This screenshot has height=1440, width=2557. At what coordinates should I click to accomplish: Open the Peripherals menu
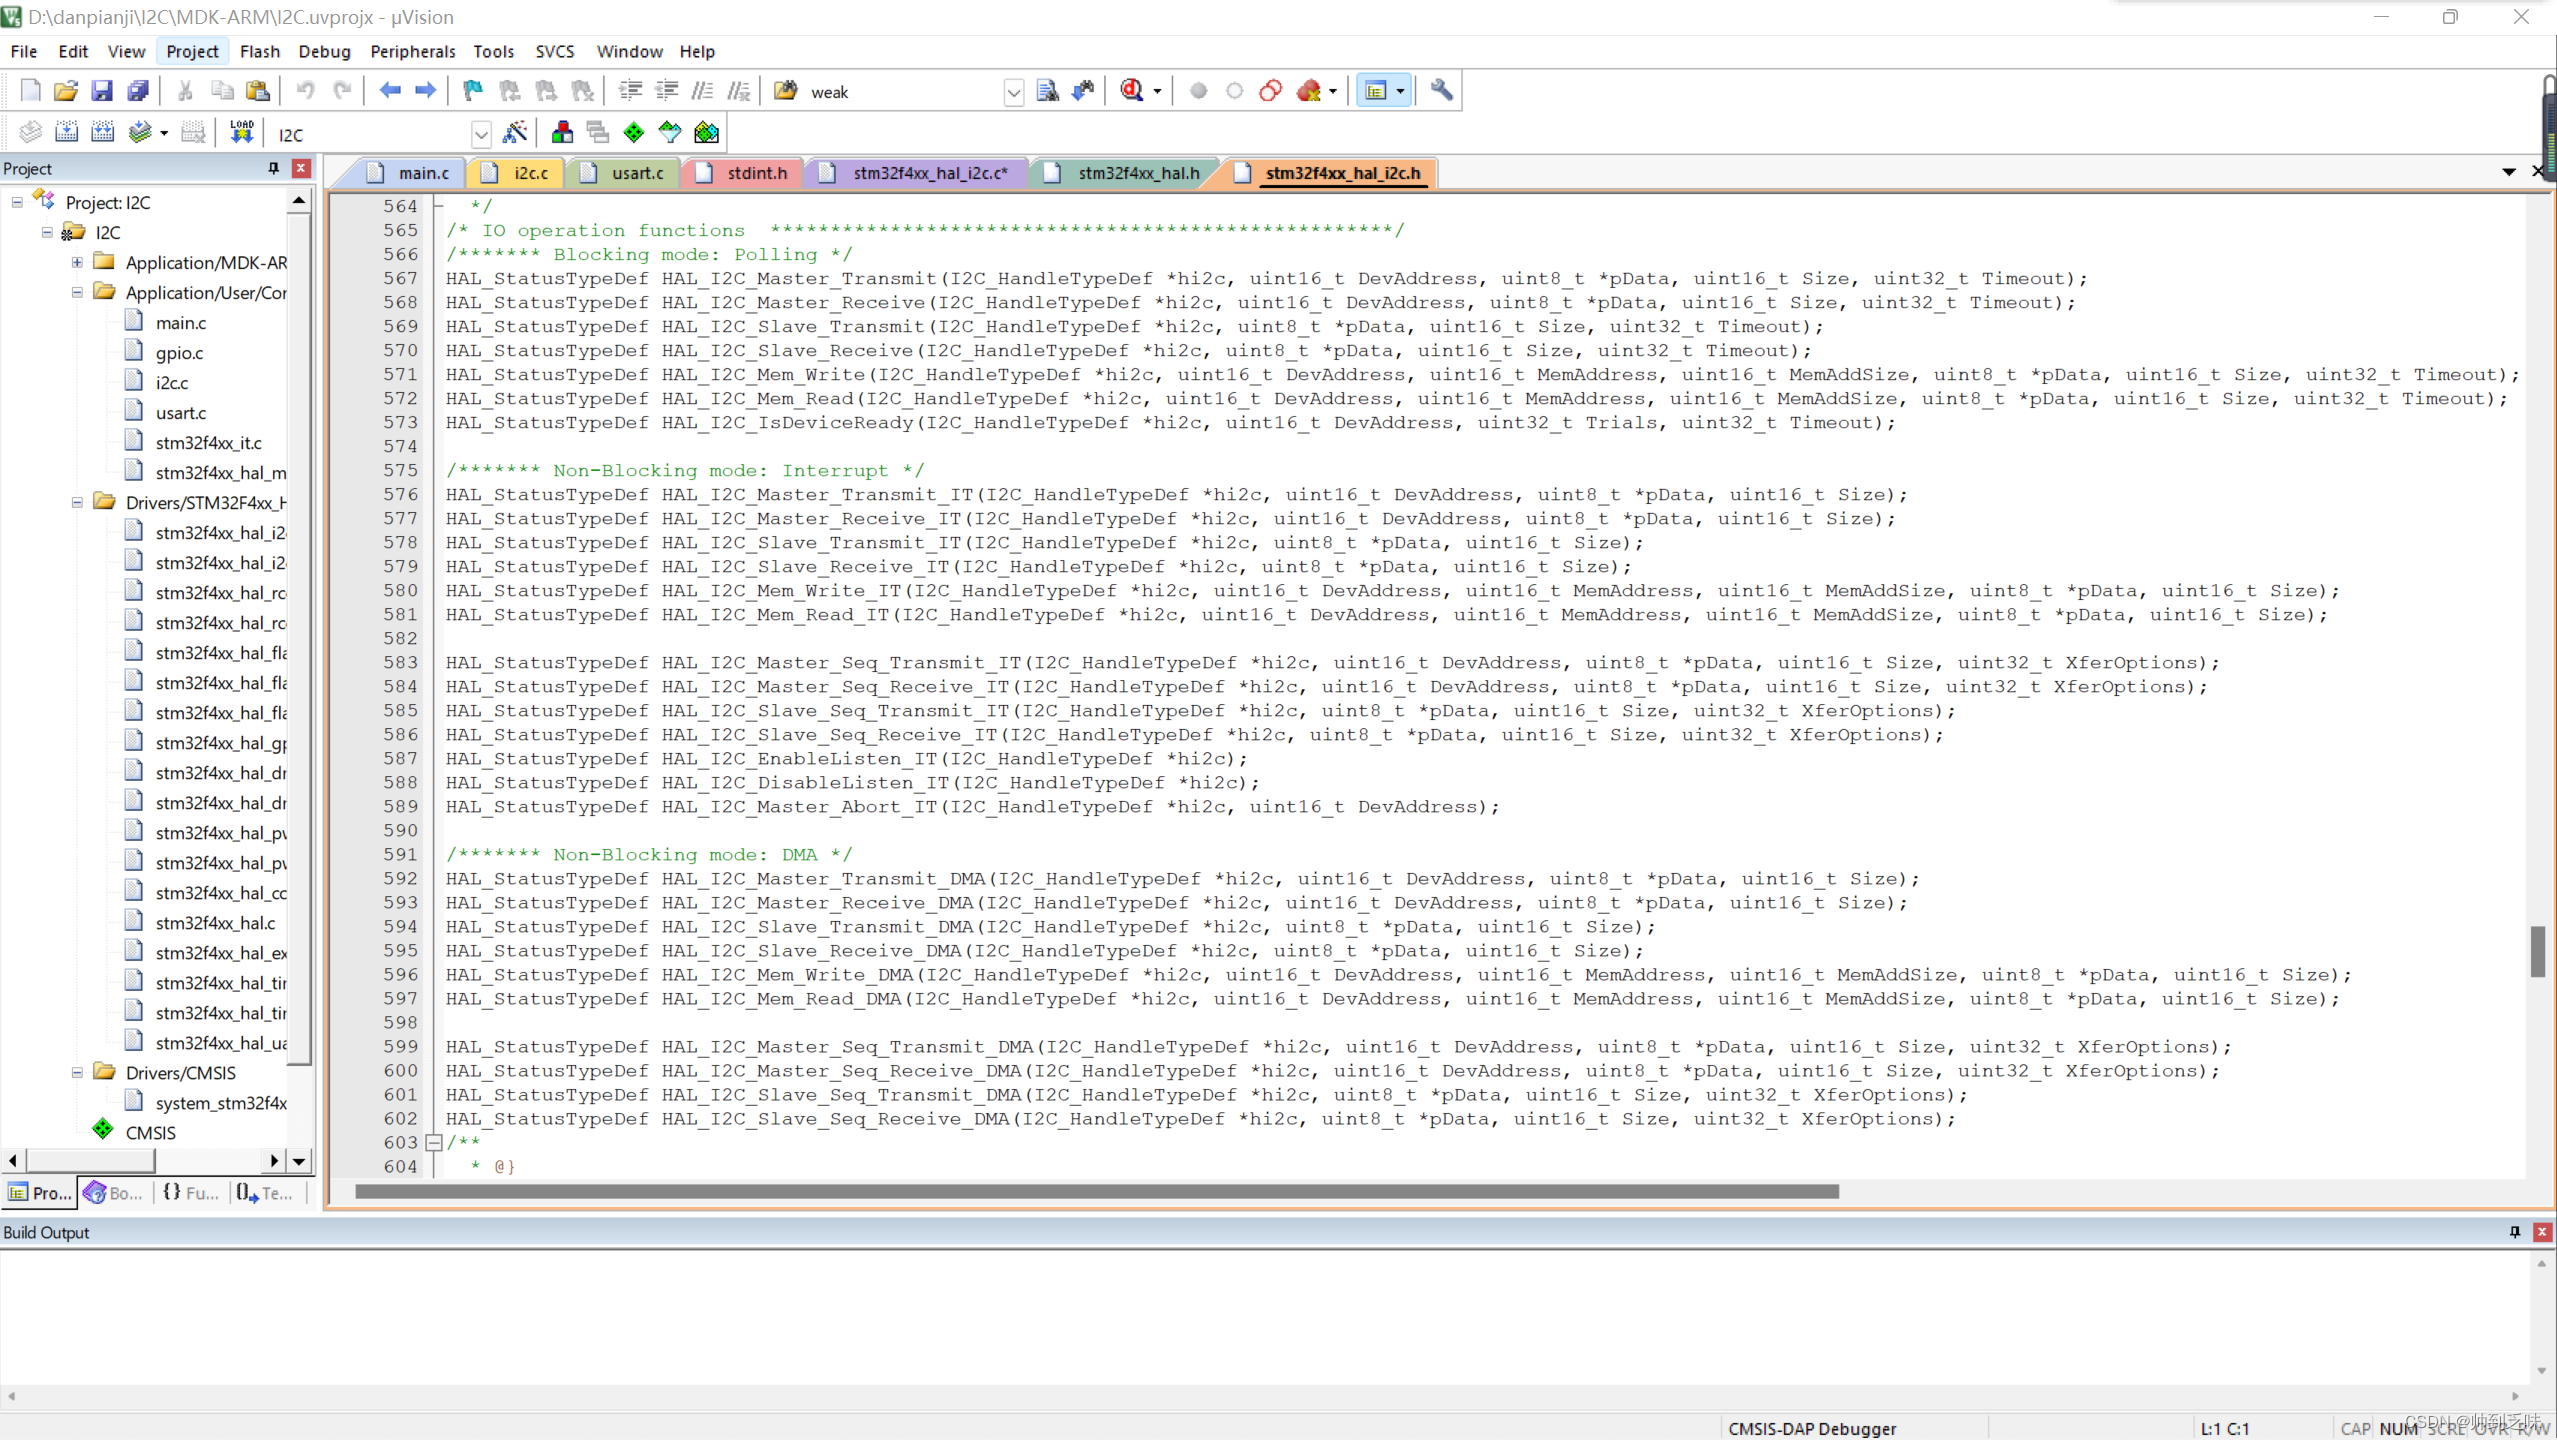click(x=412, y=51)
